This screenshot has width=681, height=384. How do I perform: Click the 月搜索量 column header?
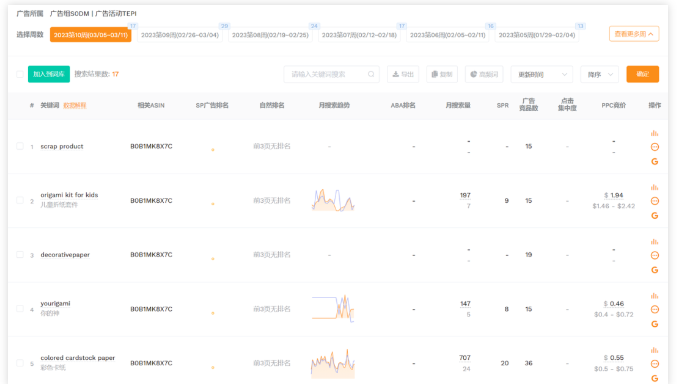(x=458, y=105)
